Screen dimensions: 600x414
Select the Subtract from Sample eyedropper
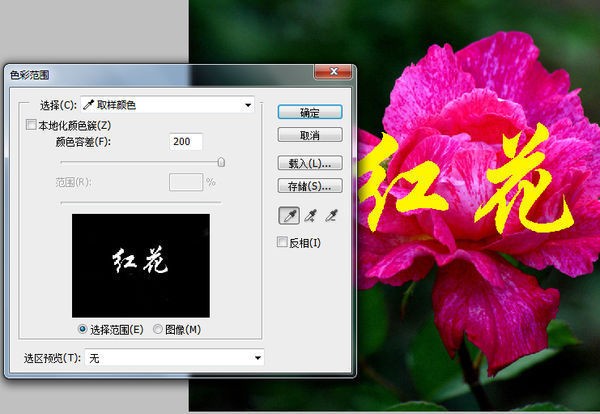(x=332, y=215)
